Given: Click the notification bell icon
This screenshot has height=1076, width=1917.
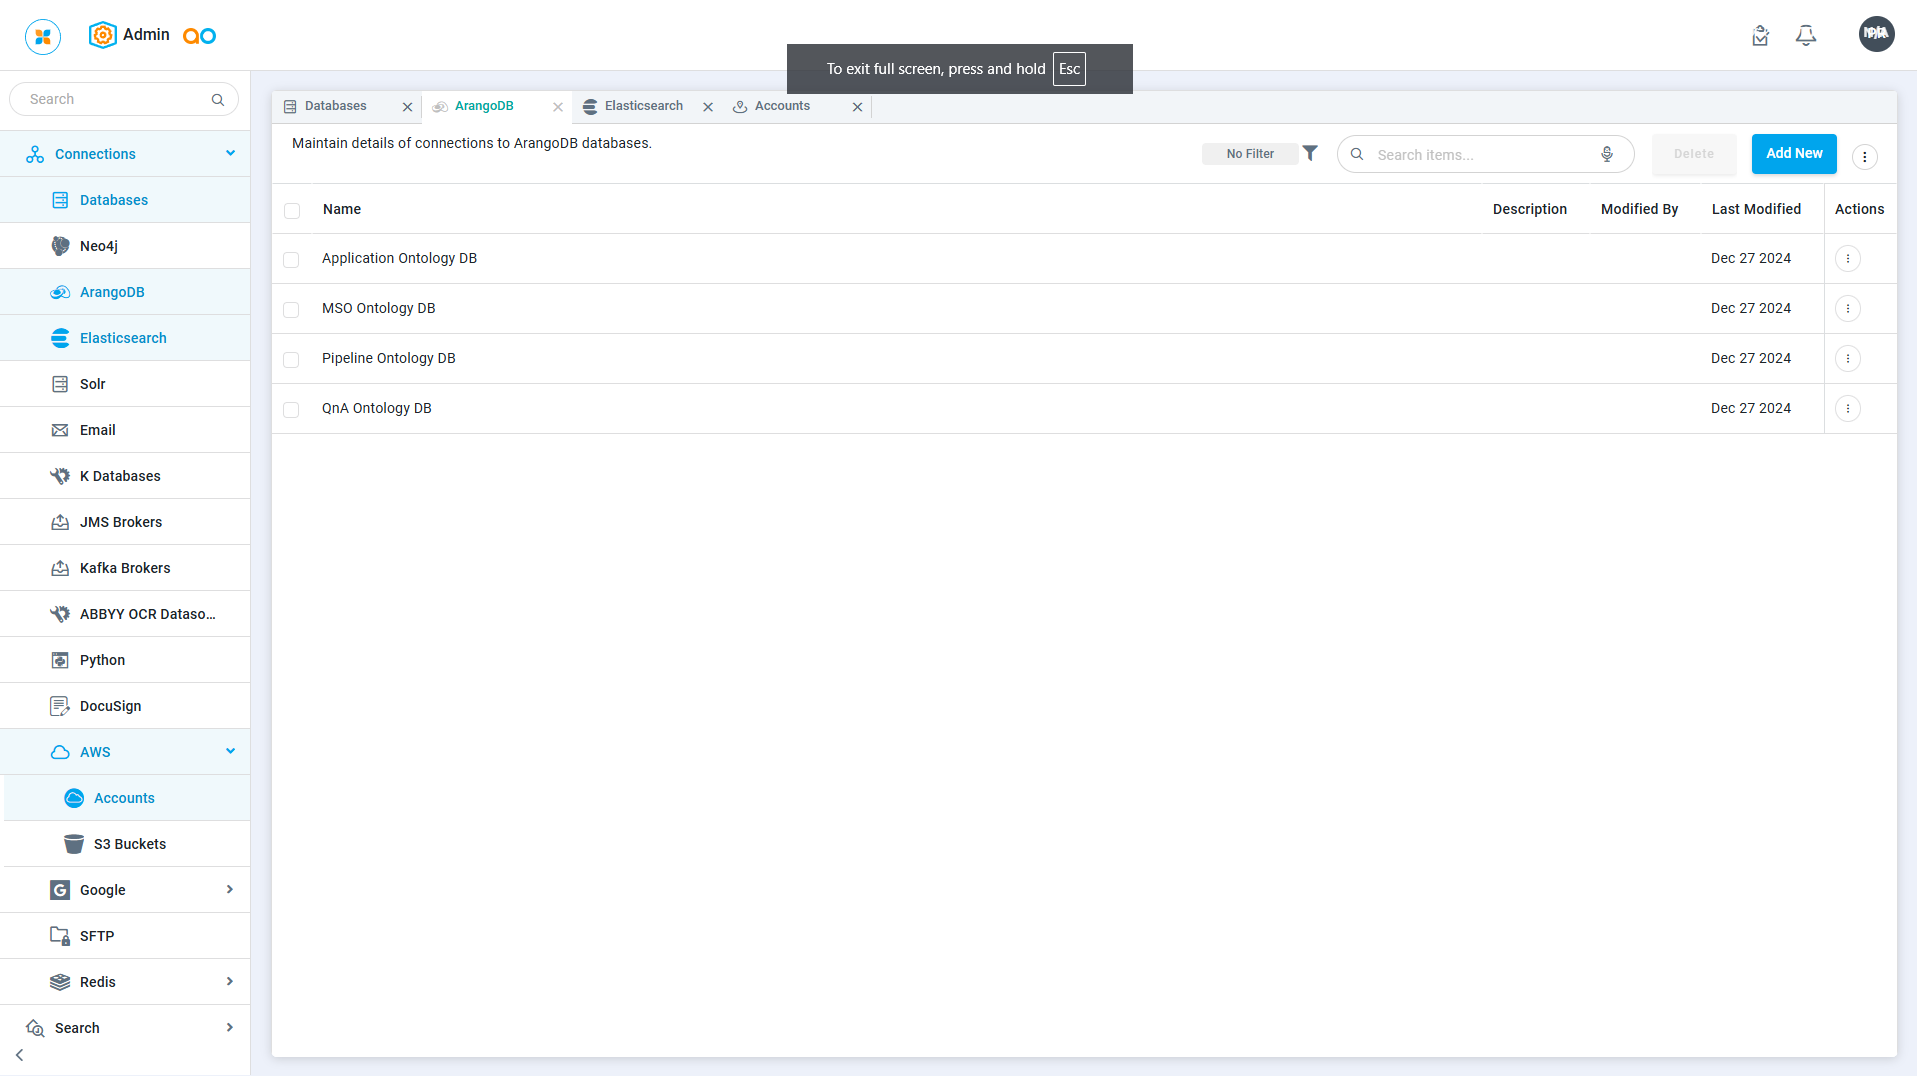Looking at the screenshot, I should click(1805, 36).
